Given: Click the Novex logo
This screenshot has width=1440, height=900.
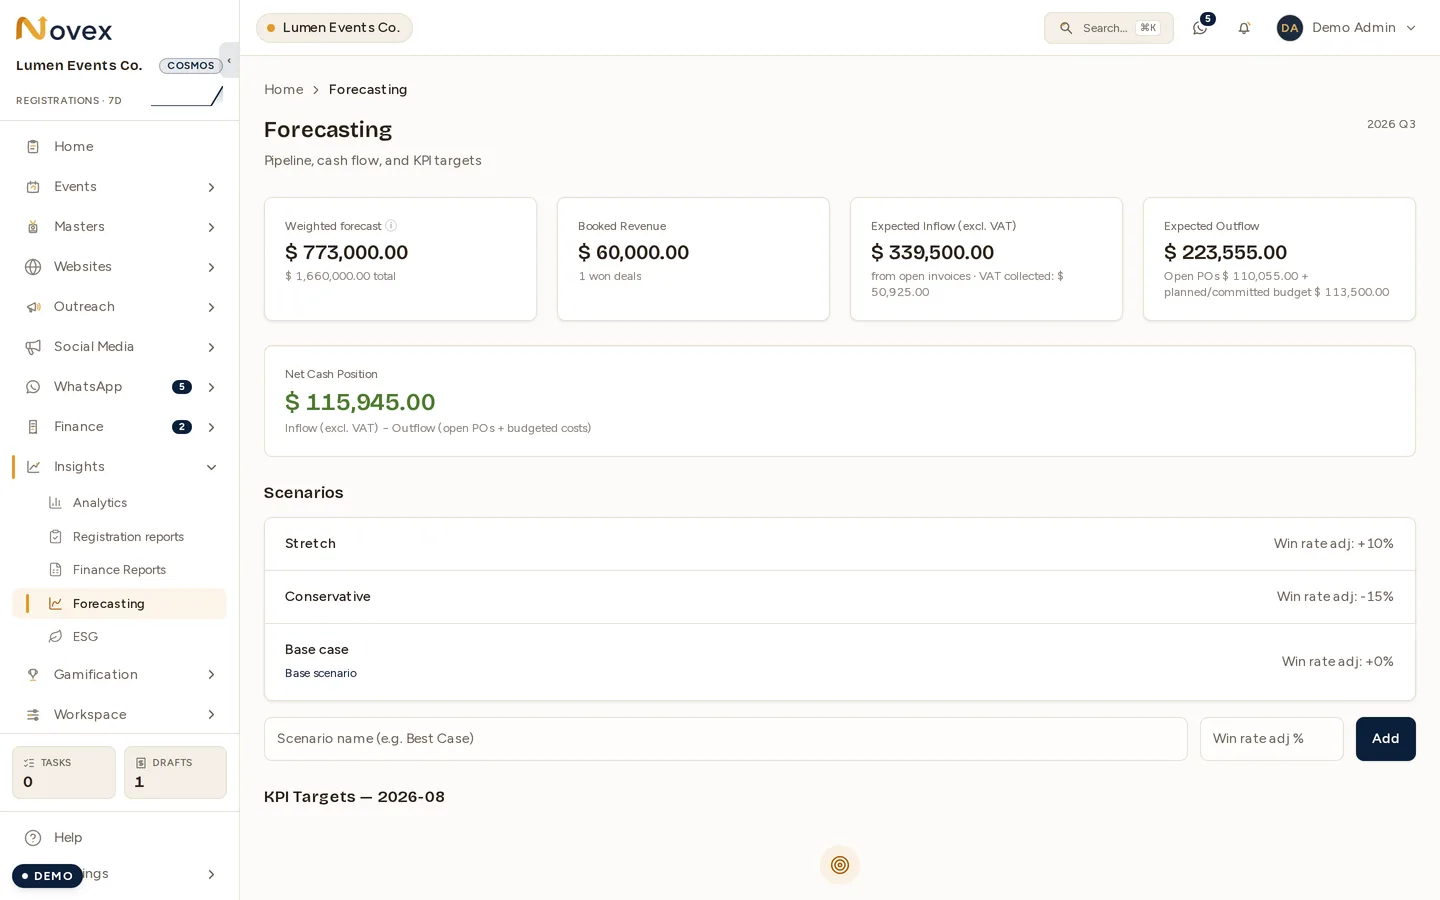Looking at the screenshot, I should [x=64, y=29].
